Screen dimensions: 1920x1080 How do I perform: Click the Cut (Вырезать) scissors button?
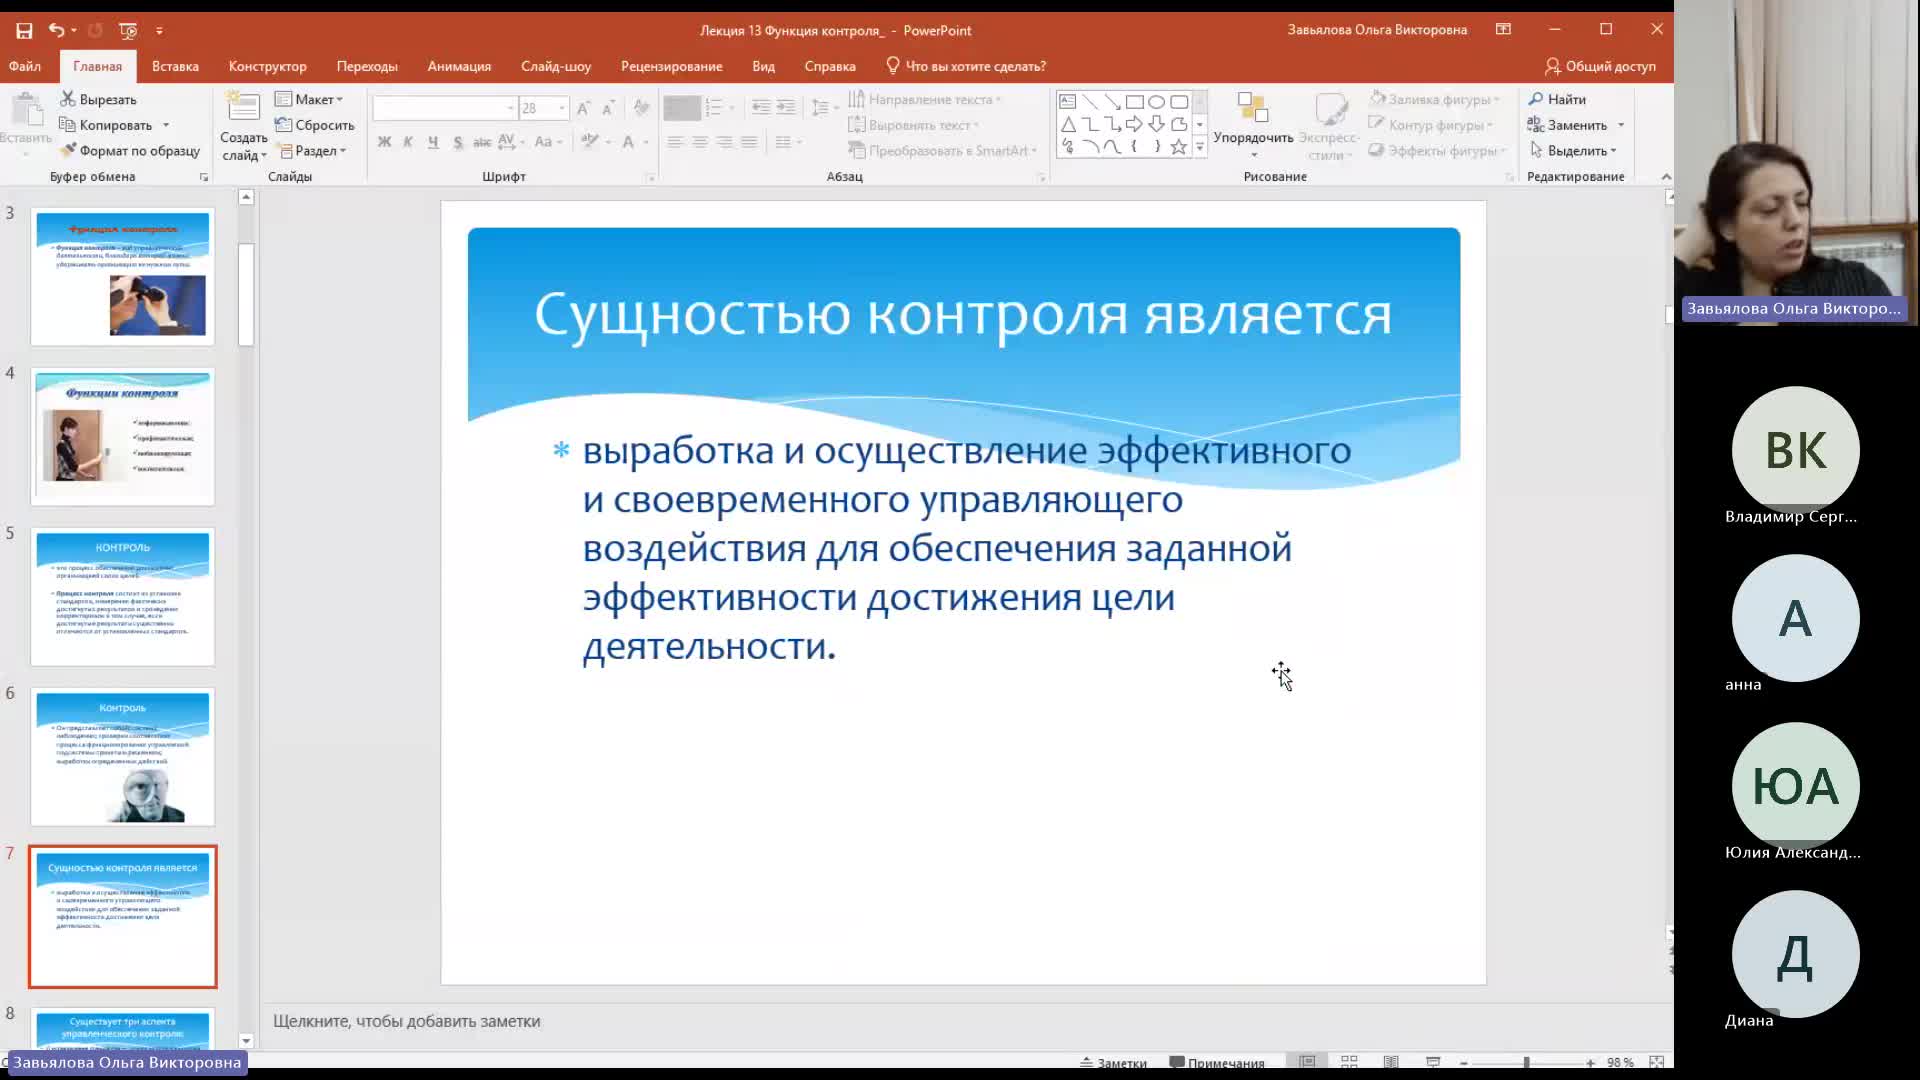(x=98, y=99)
